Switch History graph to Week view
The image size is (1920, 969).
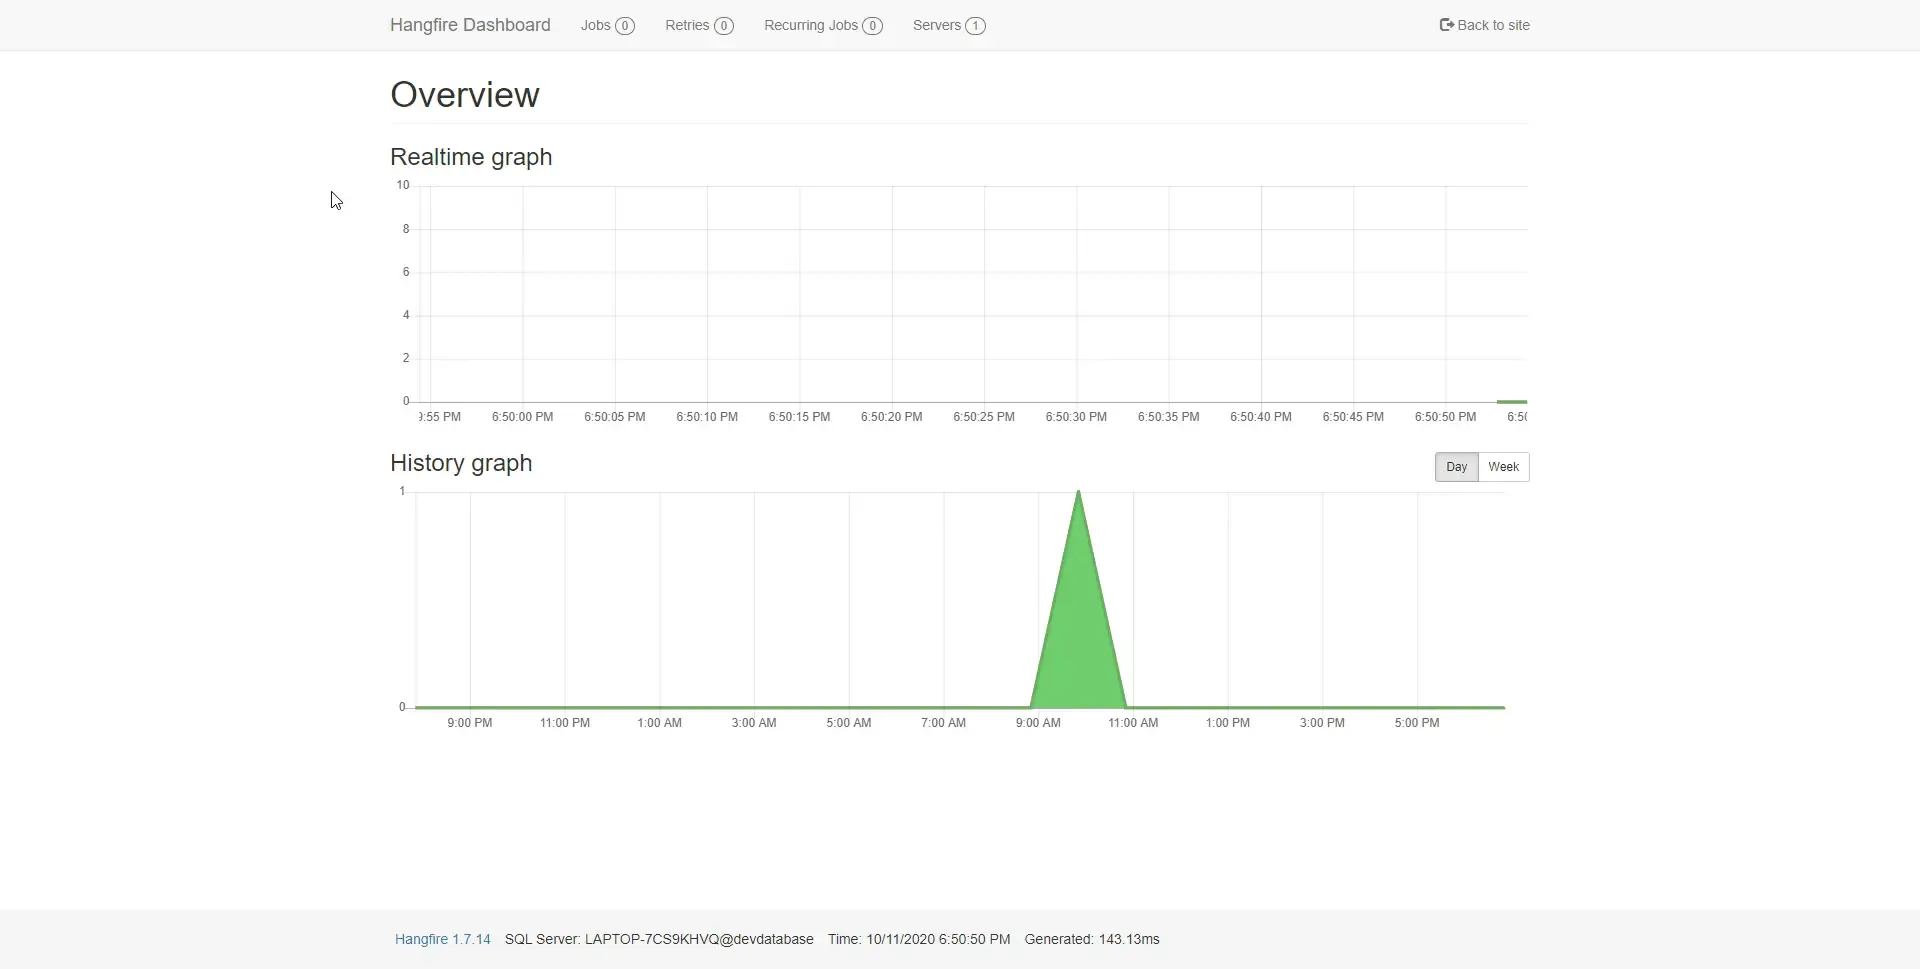[x=1503, y=466]
